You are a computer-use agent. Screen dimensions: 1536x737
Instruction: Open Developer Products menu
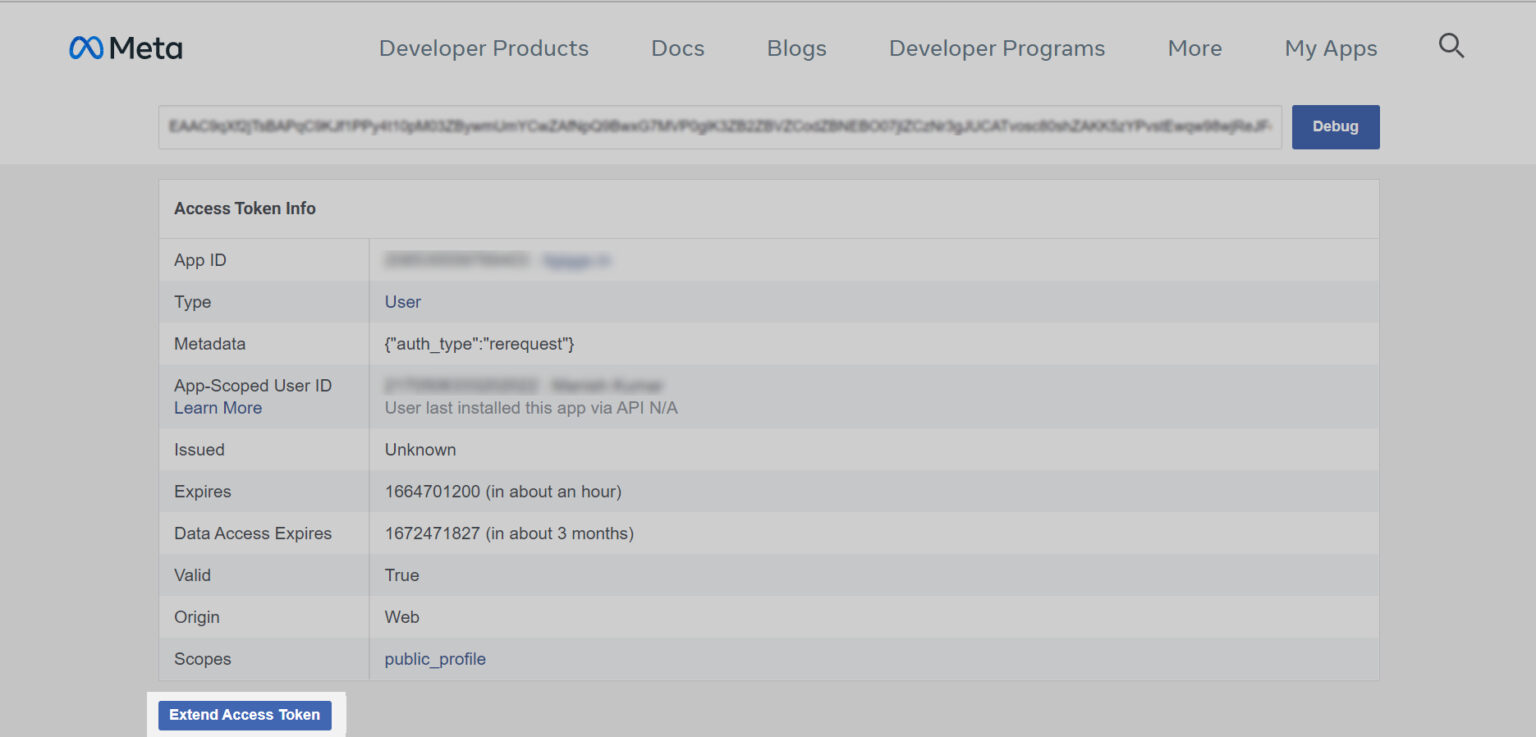pyautogui.click(x=484, y=48)
